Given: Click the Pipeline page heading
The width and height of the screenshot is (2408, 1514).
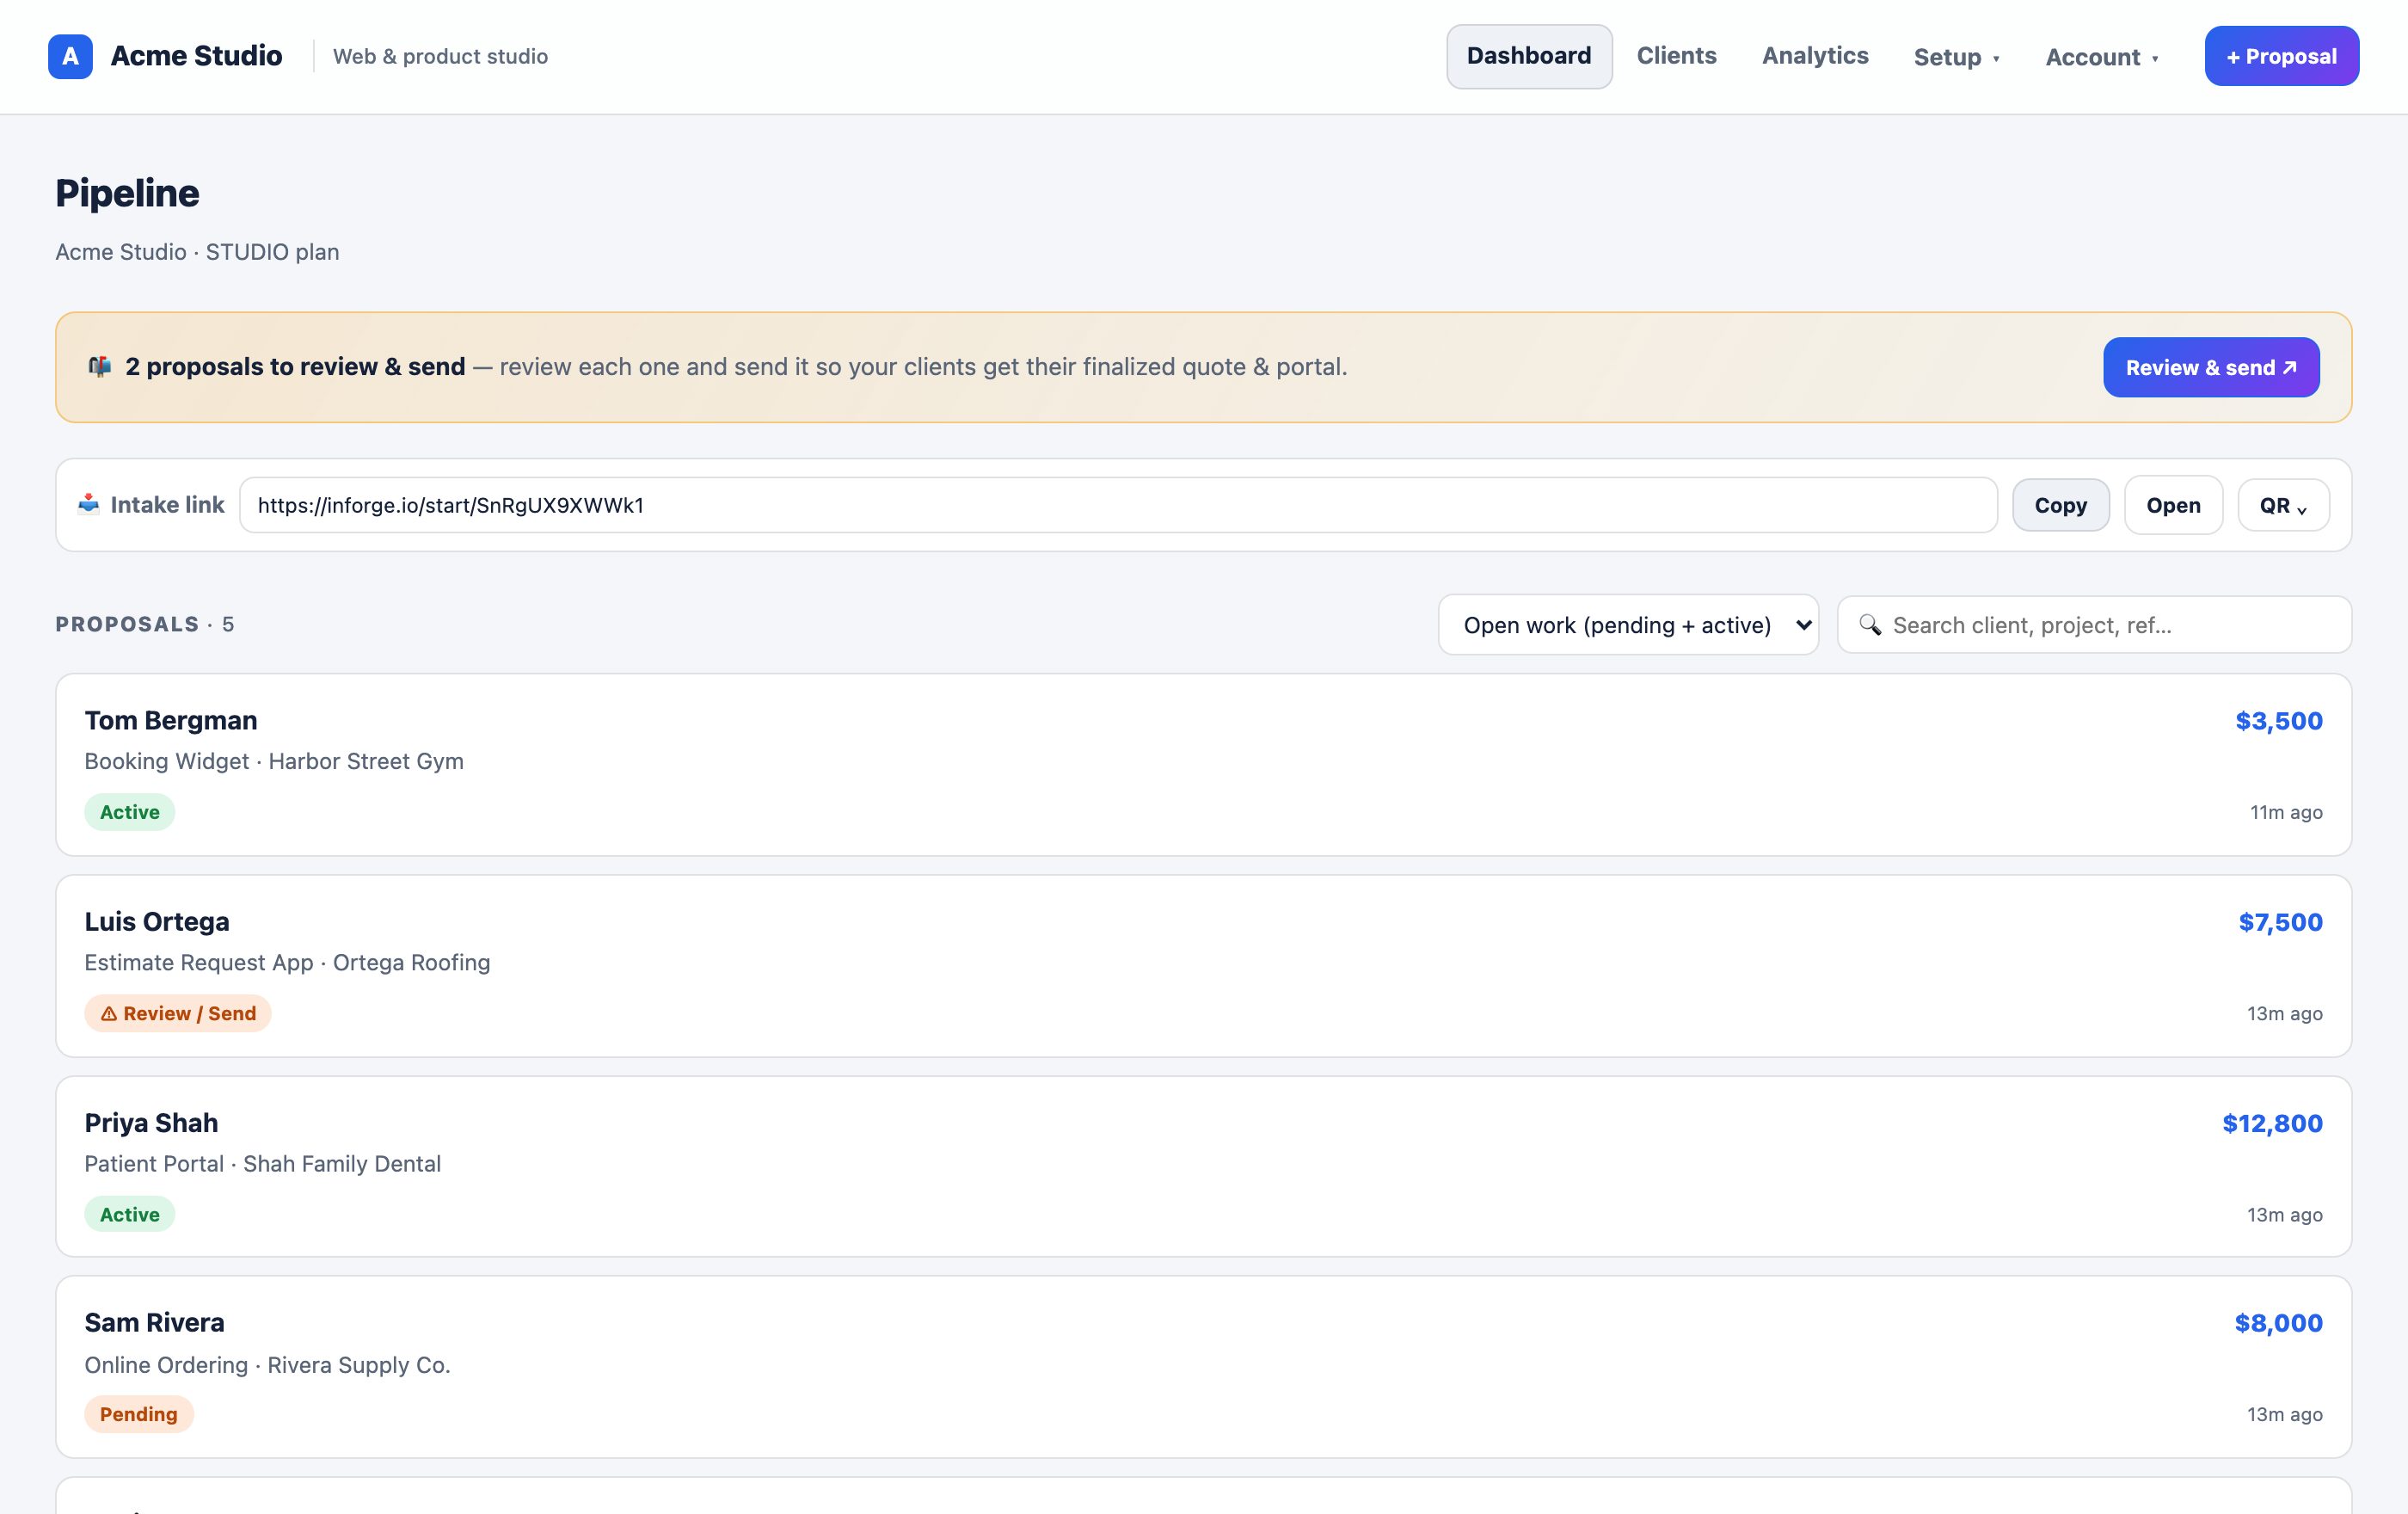Looking at the screenshot, I should (127, 193).
